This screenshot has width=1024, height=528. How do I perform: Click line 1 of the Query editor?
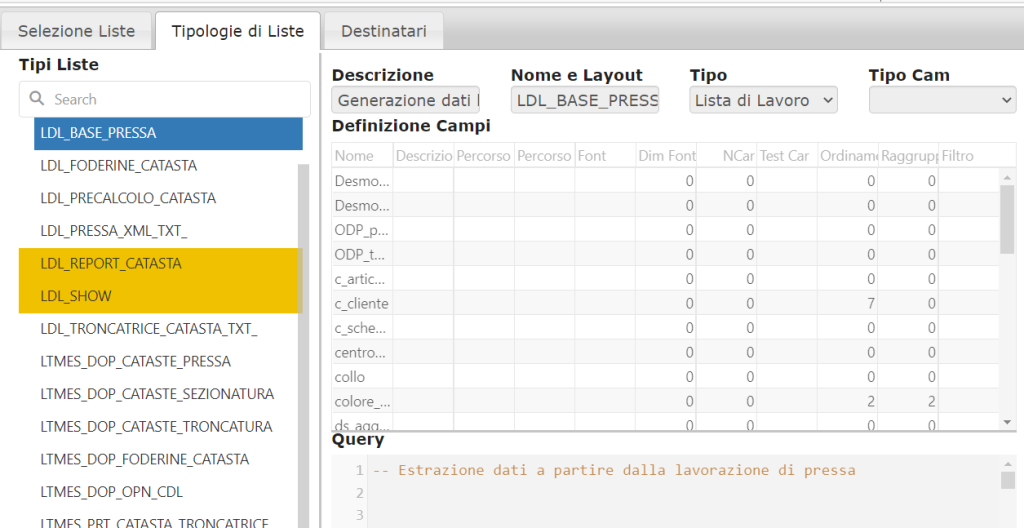[x=614, y=470]
